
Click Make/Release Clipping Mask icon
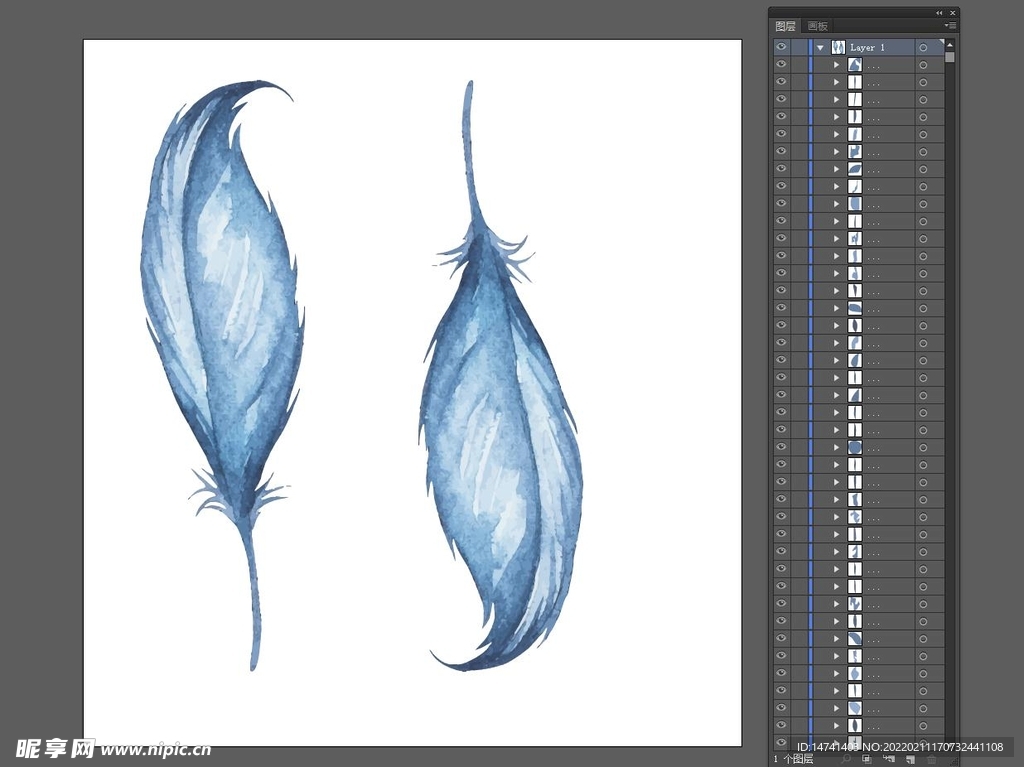pyautogui.click(x=867, y=759)
